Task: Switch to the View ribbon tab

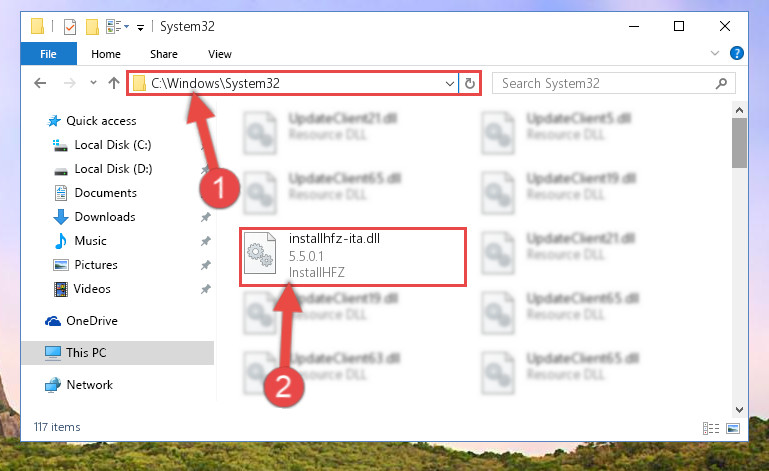Action: (220, 54)
